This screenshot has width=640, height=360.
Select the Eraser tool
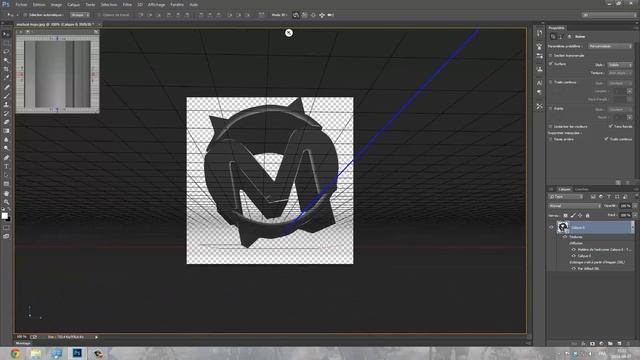[x=6, y=122]
